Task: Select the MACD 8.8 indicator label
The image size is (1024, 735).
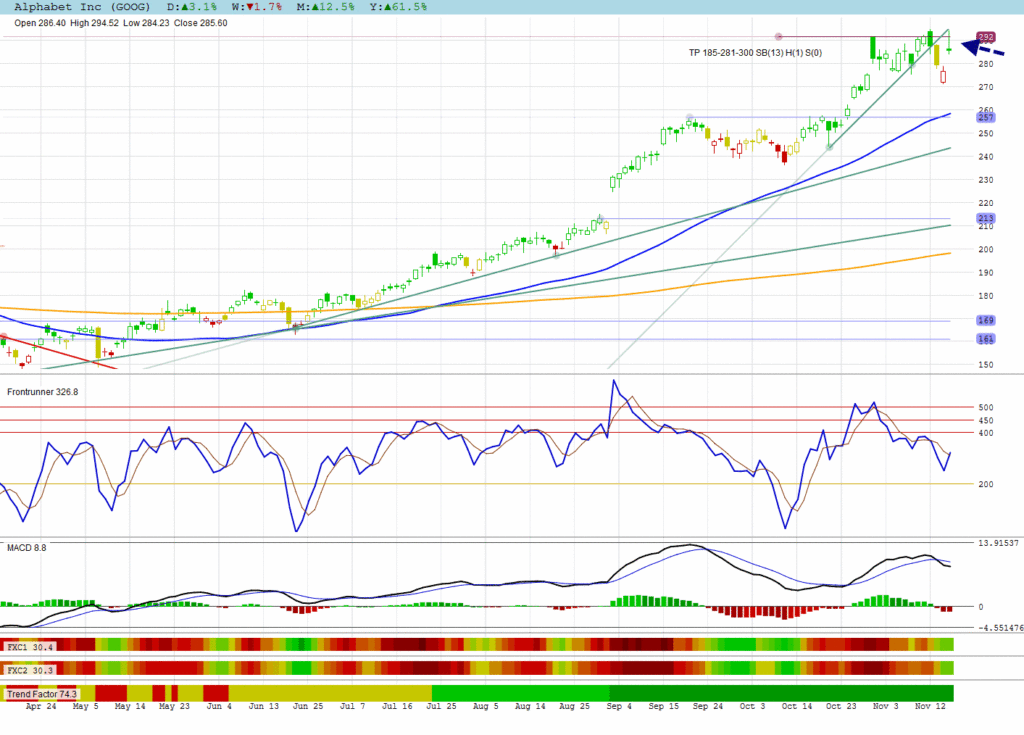Action: 27,547
